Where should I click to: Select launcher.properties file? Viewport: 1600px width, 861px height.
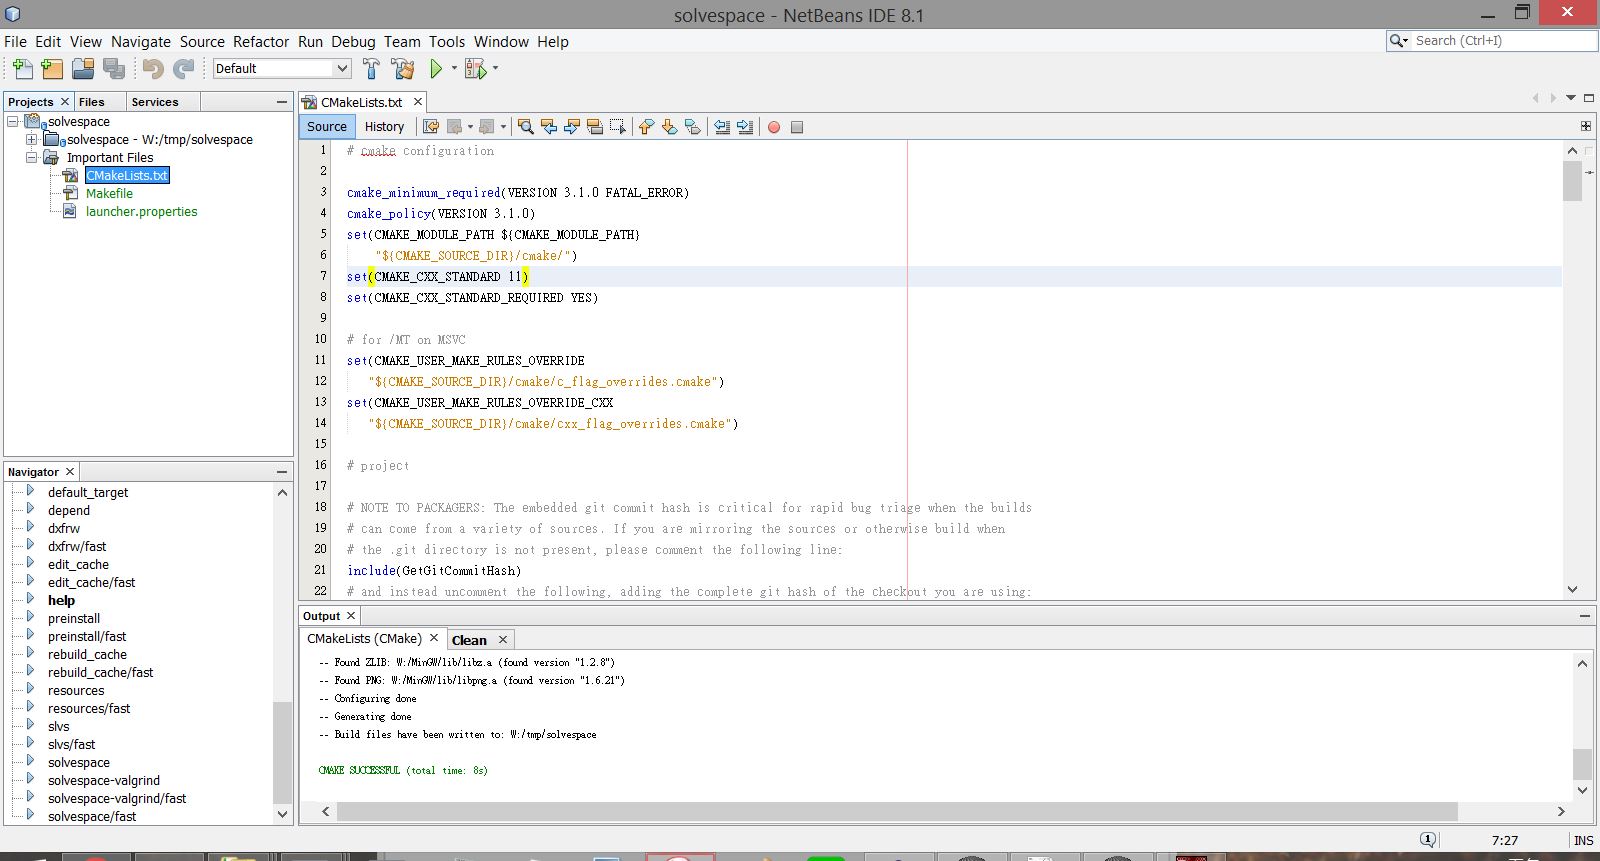pyautogui.click(x=141, y=211)
